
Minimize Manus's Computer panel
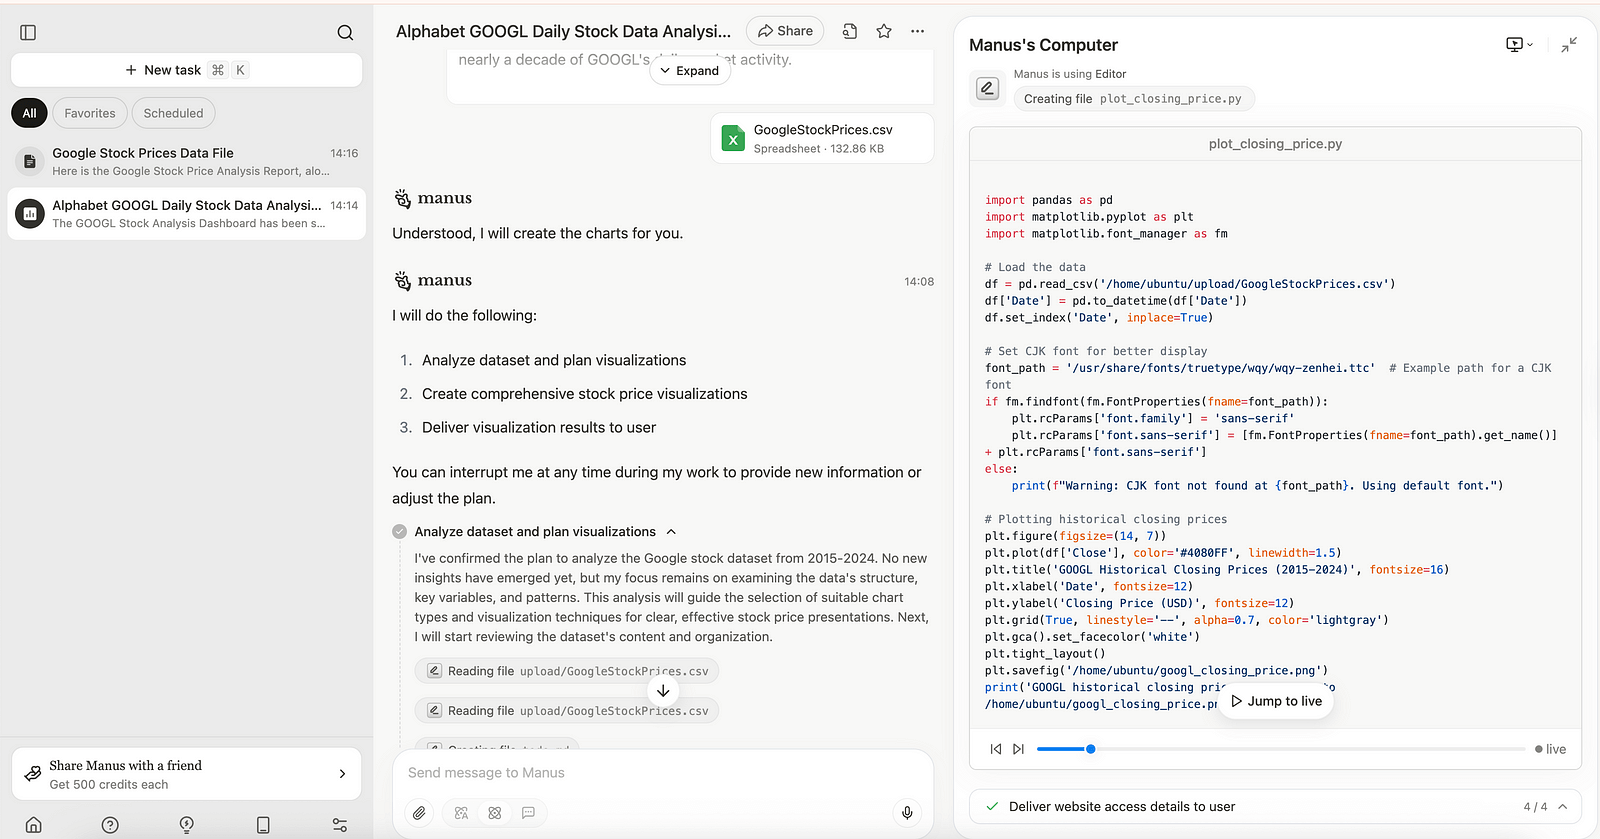point(1569,44)
